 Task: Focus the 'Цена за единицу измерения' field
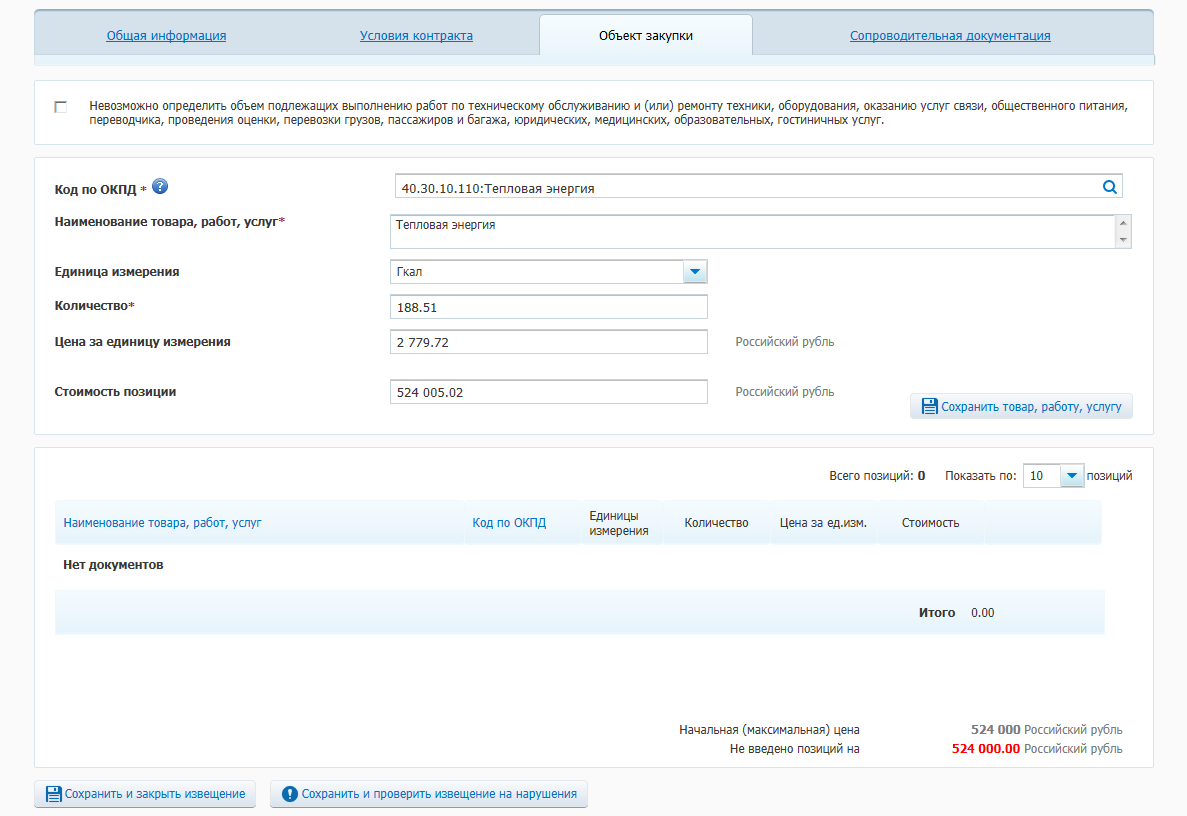[548, 342]
